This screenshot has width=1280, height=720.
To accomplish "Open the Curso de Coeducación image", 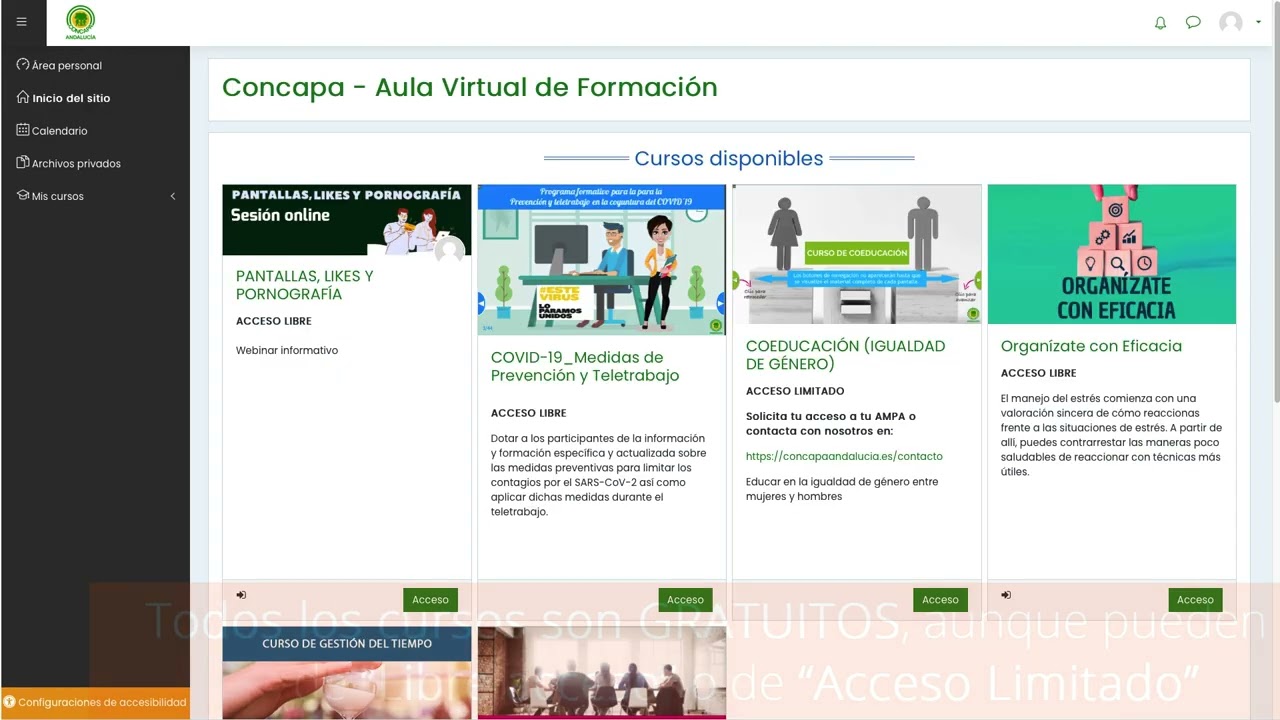I will pos(856,254).
